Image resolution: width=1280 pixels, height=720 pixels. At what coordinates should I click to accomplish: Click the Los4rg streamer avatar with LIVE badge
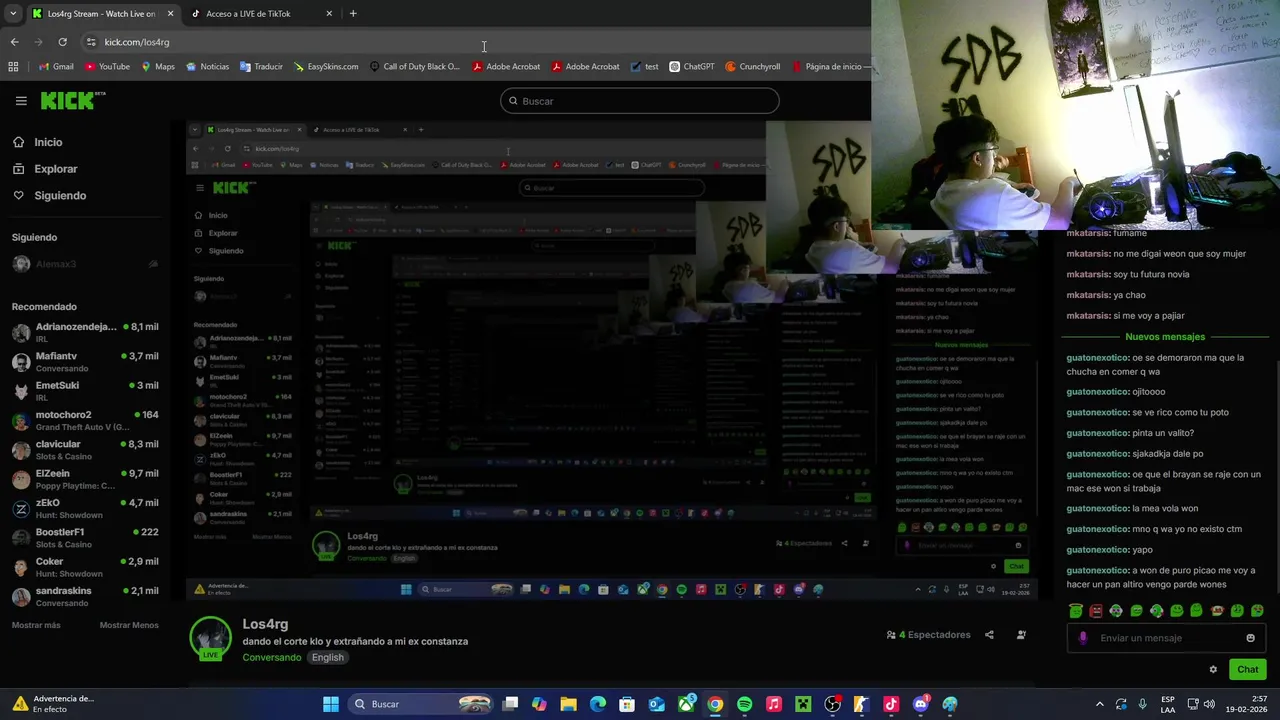(x=210, y=638)
